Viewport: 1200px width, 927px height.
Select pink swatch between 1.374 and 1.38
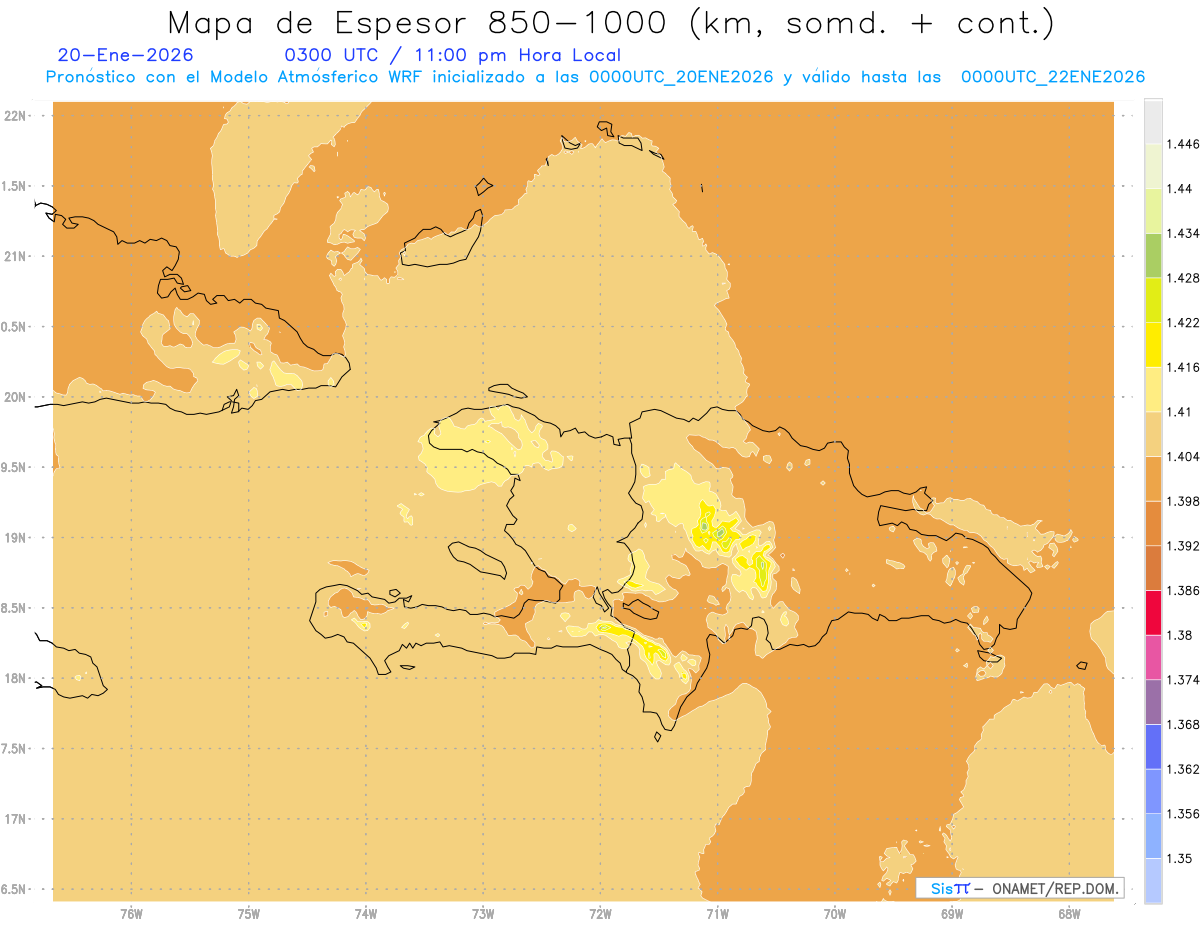click(1153, 657)
